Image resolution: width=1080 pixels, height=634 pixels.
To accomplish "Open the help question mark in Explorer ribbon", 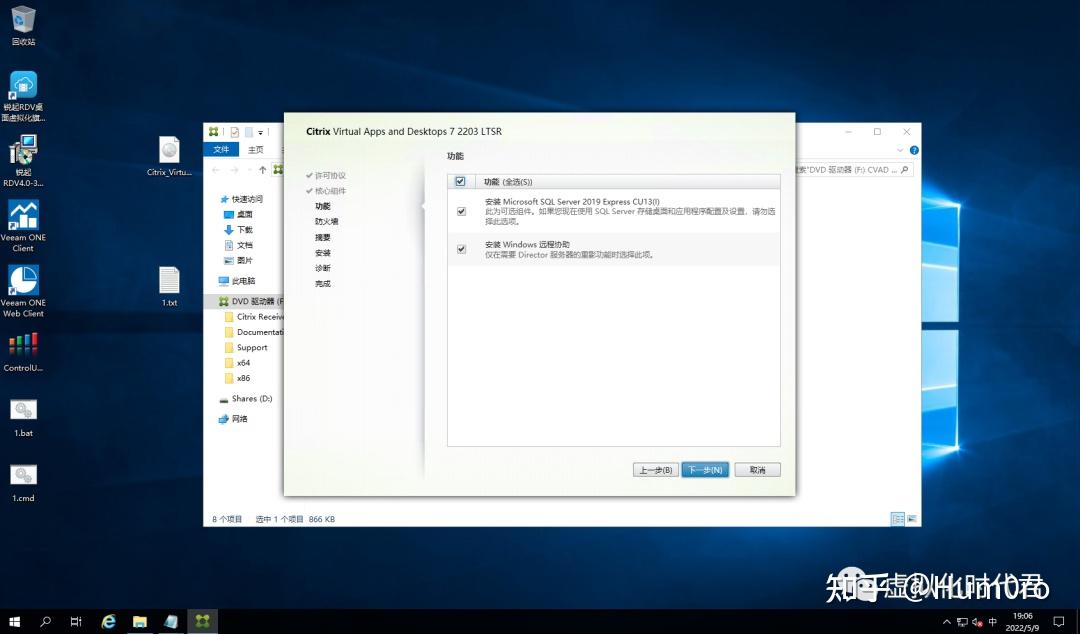I will (x=913, y=150).
